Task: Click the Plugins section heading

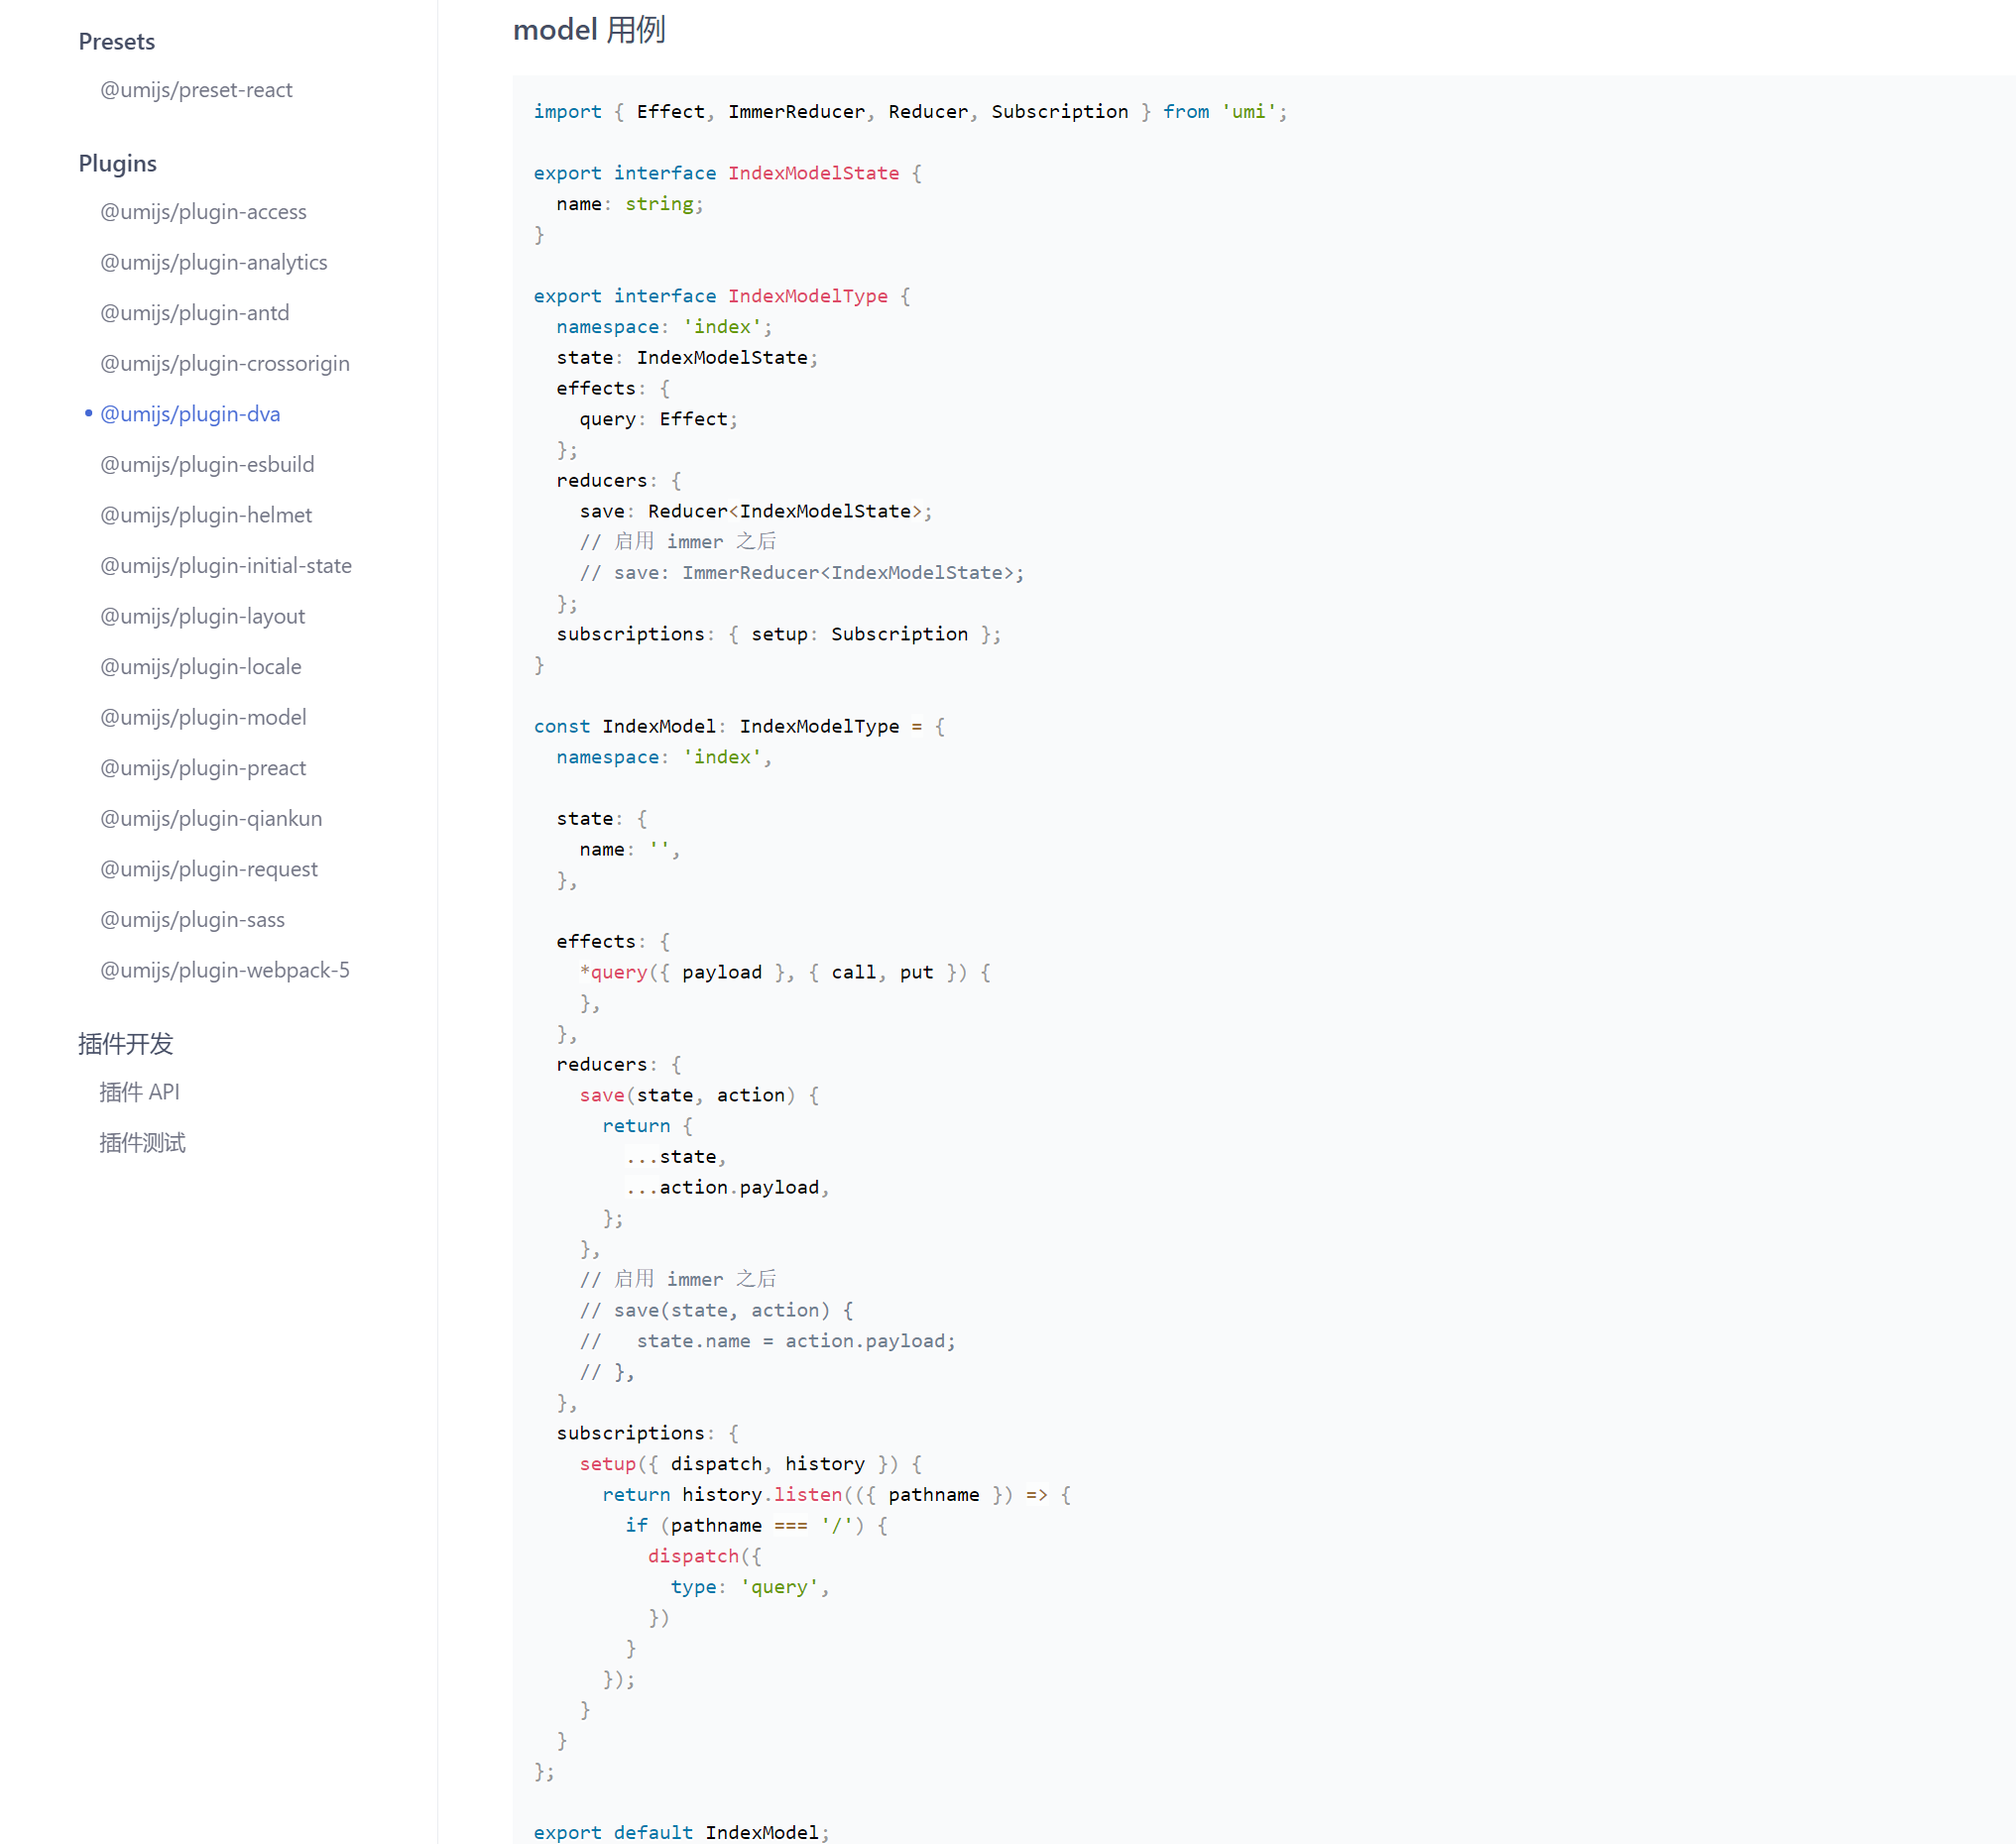Action: point(118,163)
